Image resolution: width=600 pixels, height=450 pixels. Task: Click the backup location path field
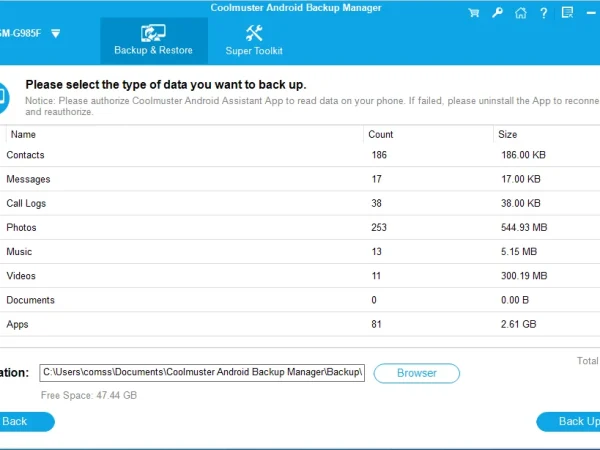pos(202,373)
